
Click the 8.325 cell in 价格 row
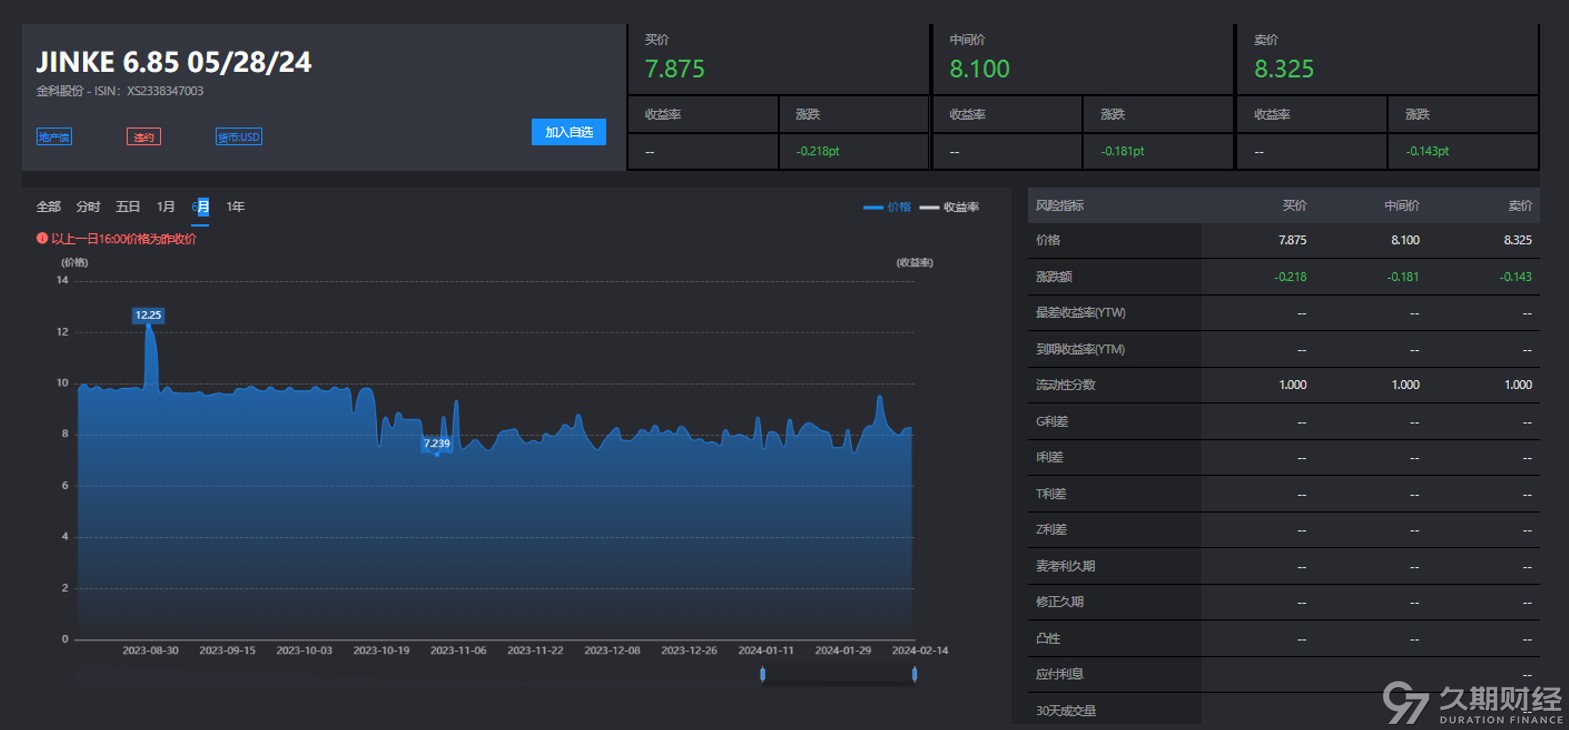point(1518,240)
